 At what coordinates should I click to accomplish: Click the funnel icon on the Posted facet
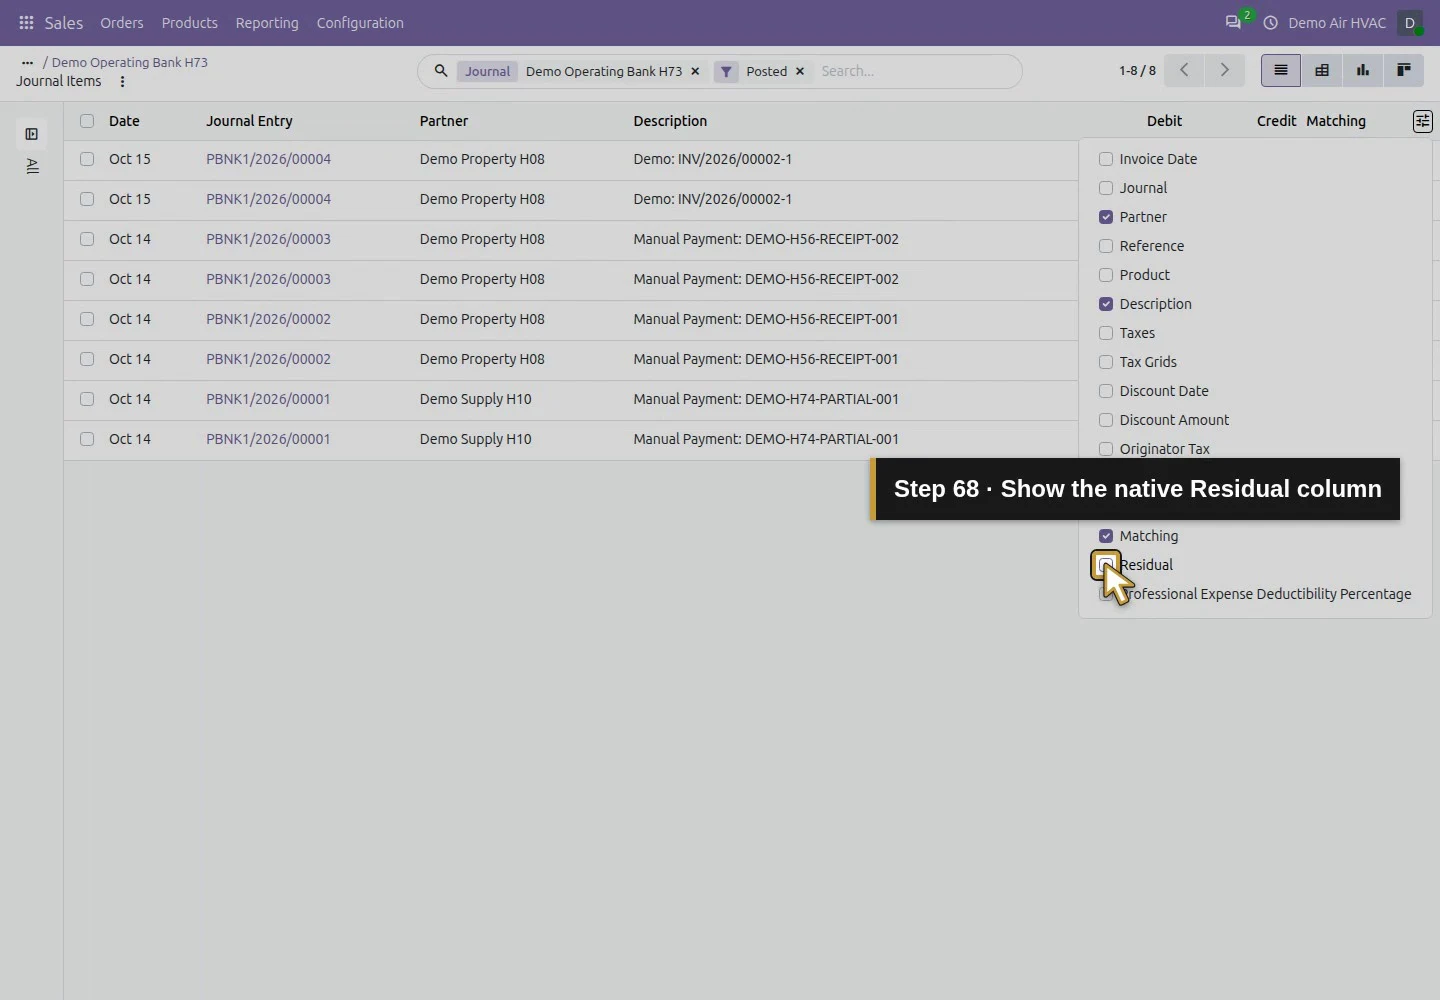tap(726, 72)
